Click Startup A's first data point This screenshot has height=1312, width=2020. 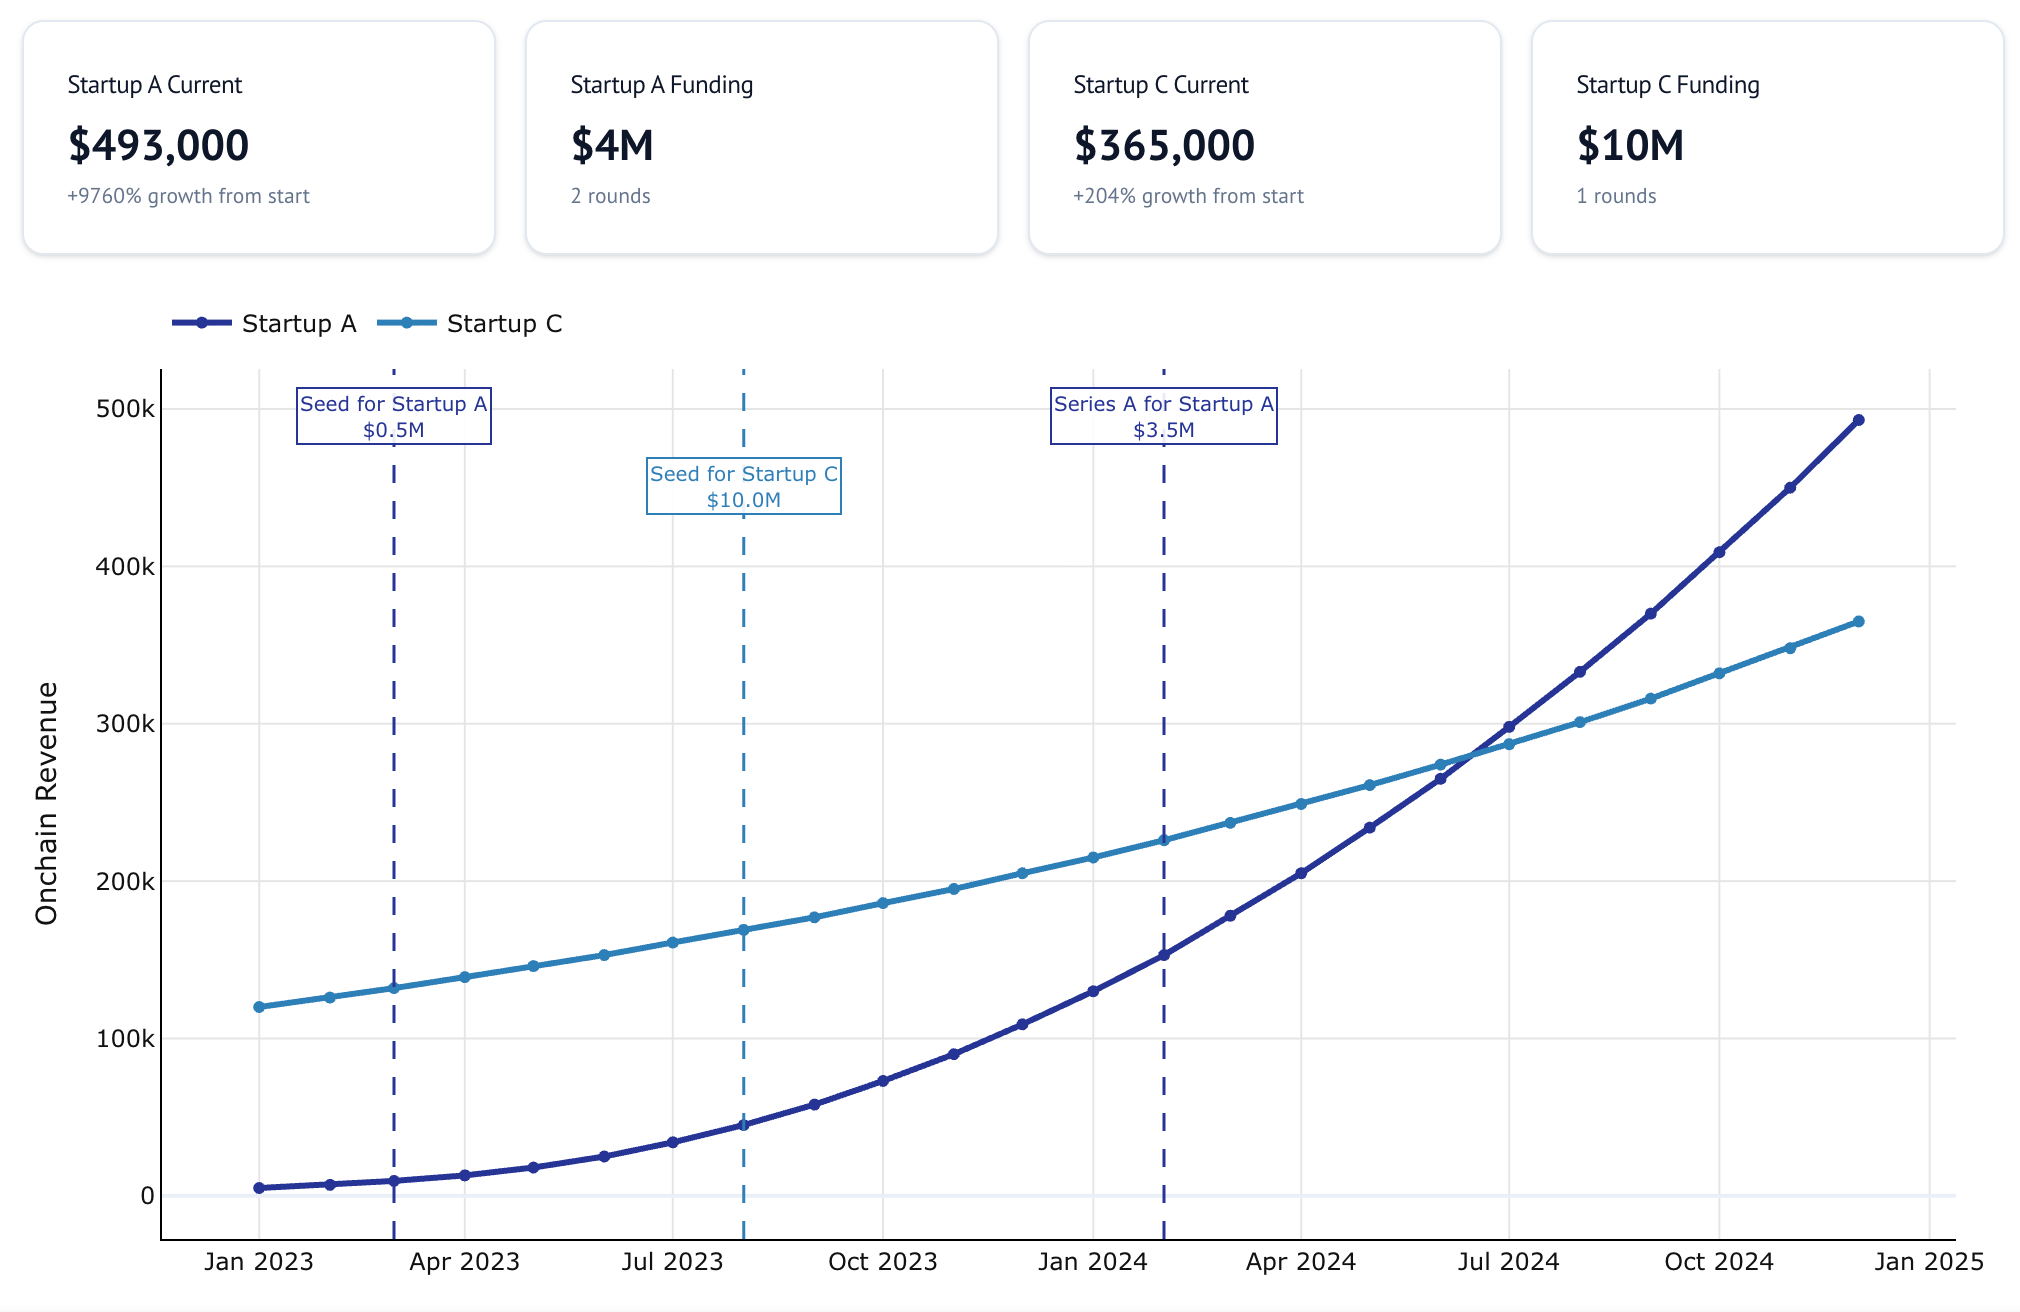[x=259, y=1188]
